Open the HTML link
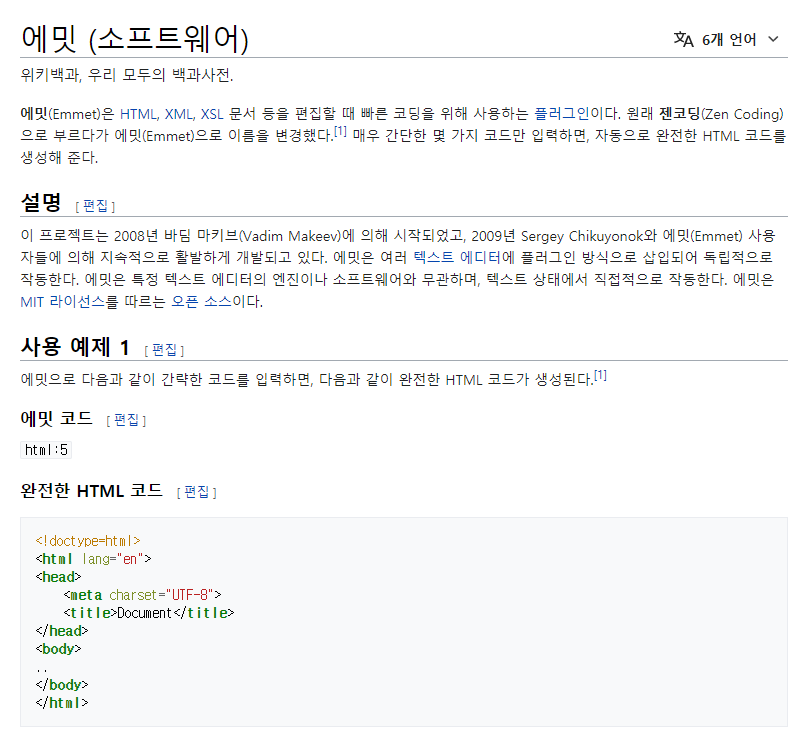Screen dimensions: 808x749 [139, 114]
